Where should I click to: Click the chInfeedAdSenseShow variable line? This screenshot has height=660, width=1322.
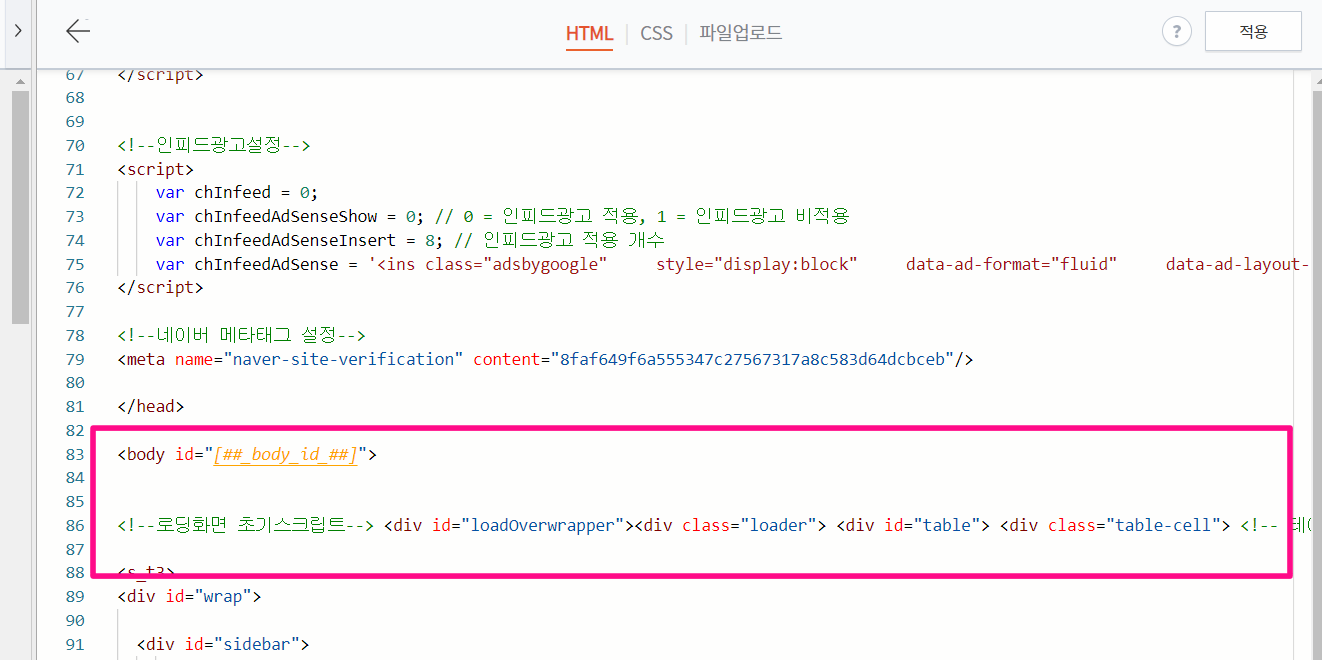(x=502, y=217)
